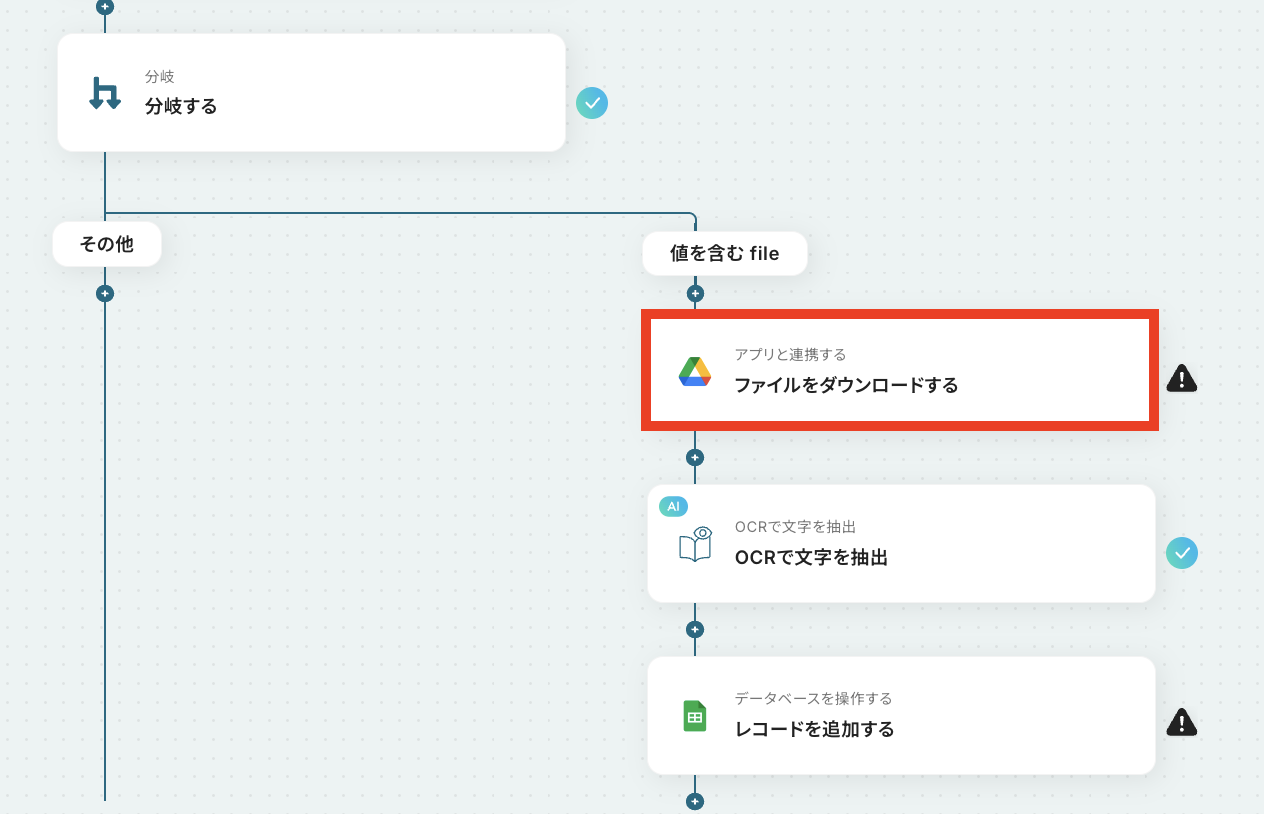Click the plus node between OCR and レコードを追加する
Viewport: 1264px width, 814px height.
tap(695, 630)
